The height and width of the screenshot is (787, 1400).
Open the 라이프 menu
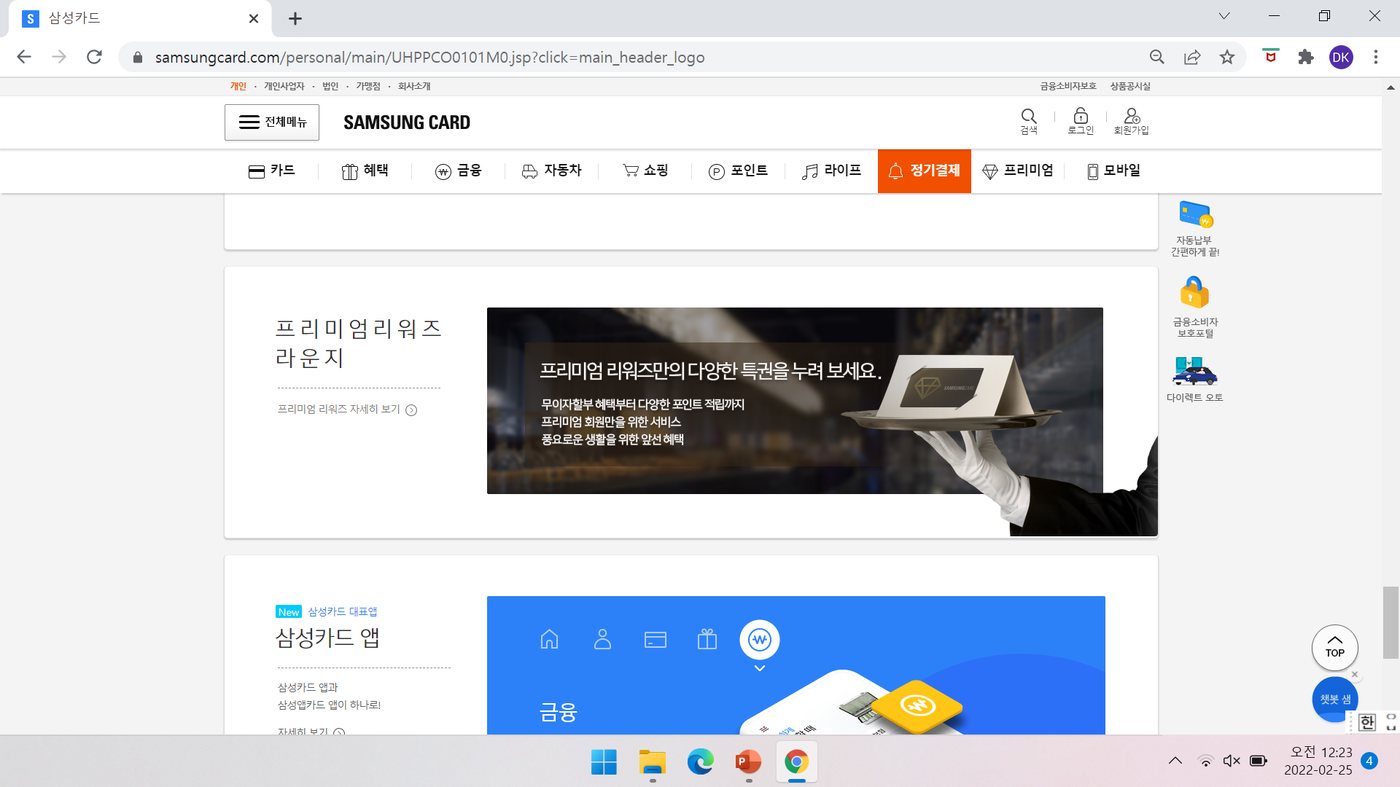pos(831,171)
